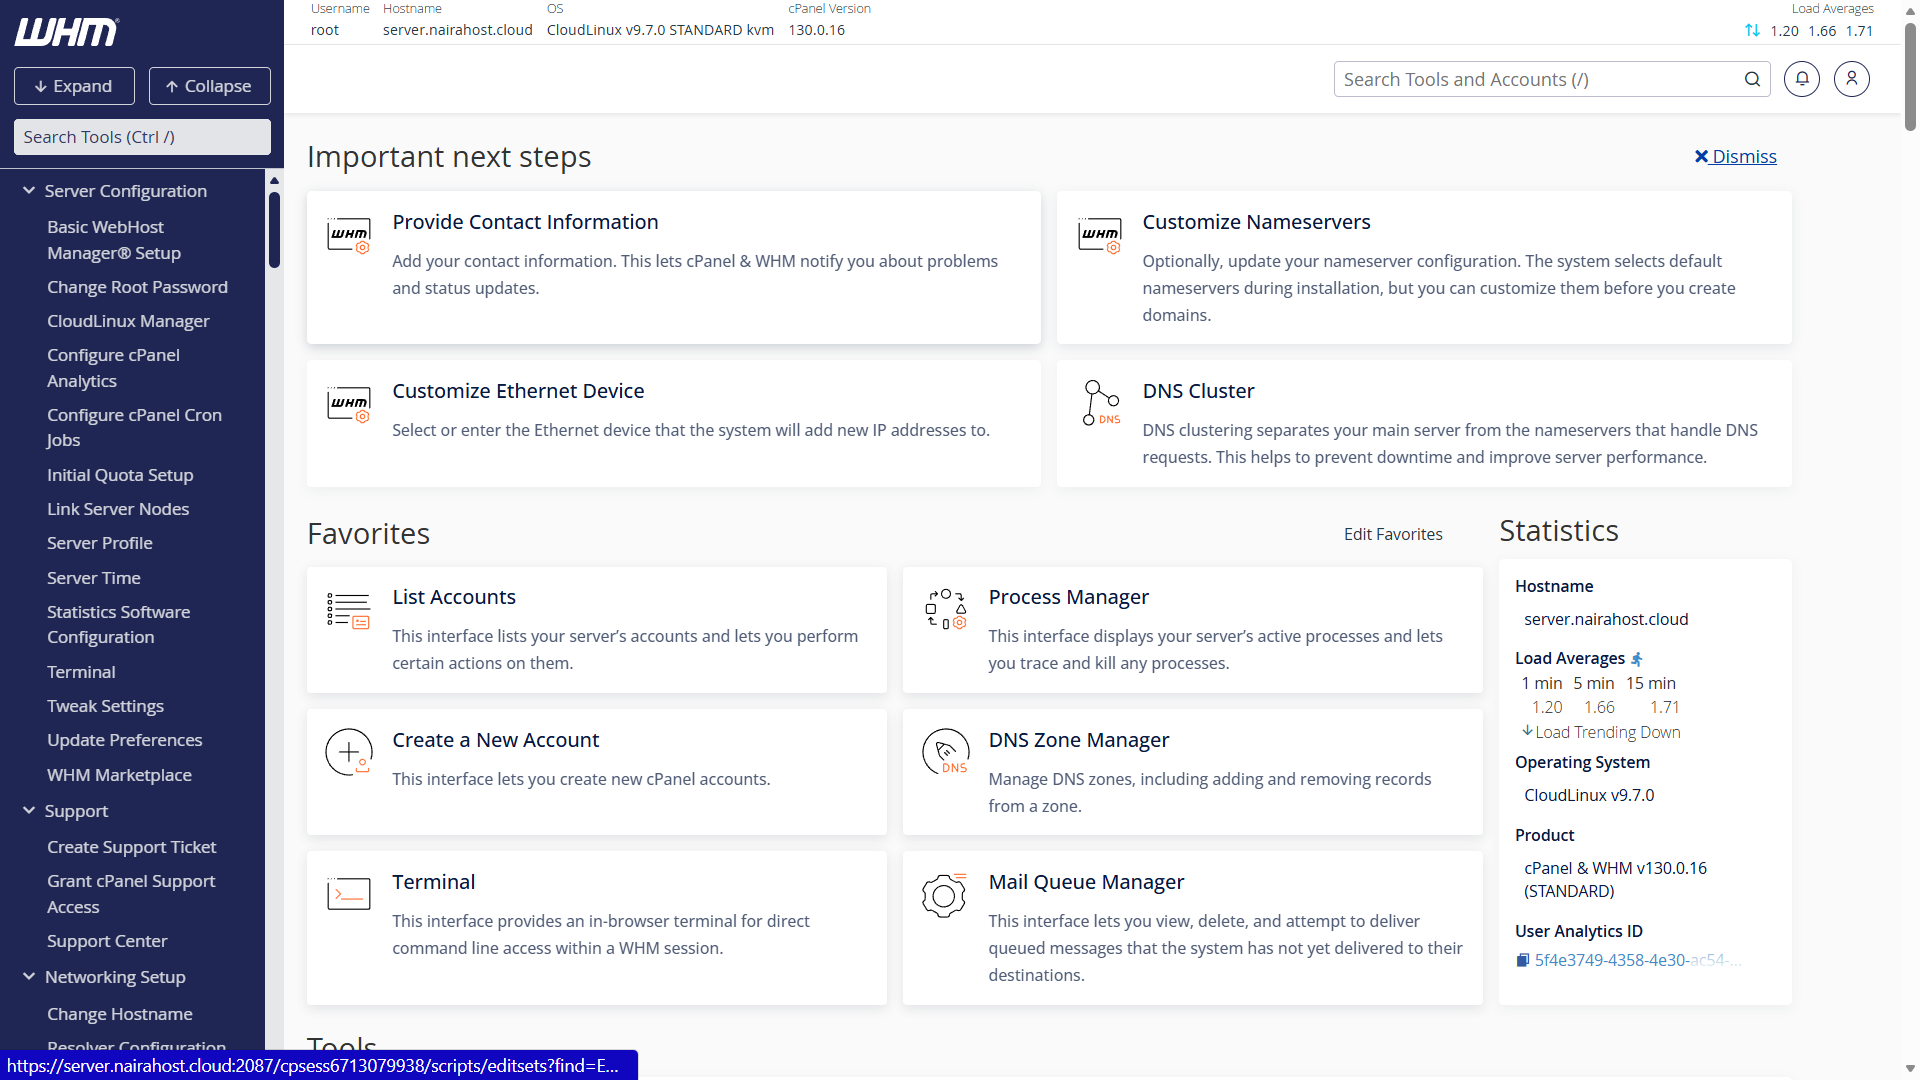The image size is (1920, 1080).
Task: Open Initial Quota Setup
Action: pos(120,475)
